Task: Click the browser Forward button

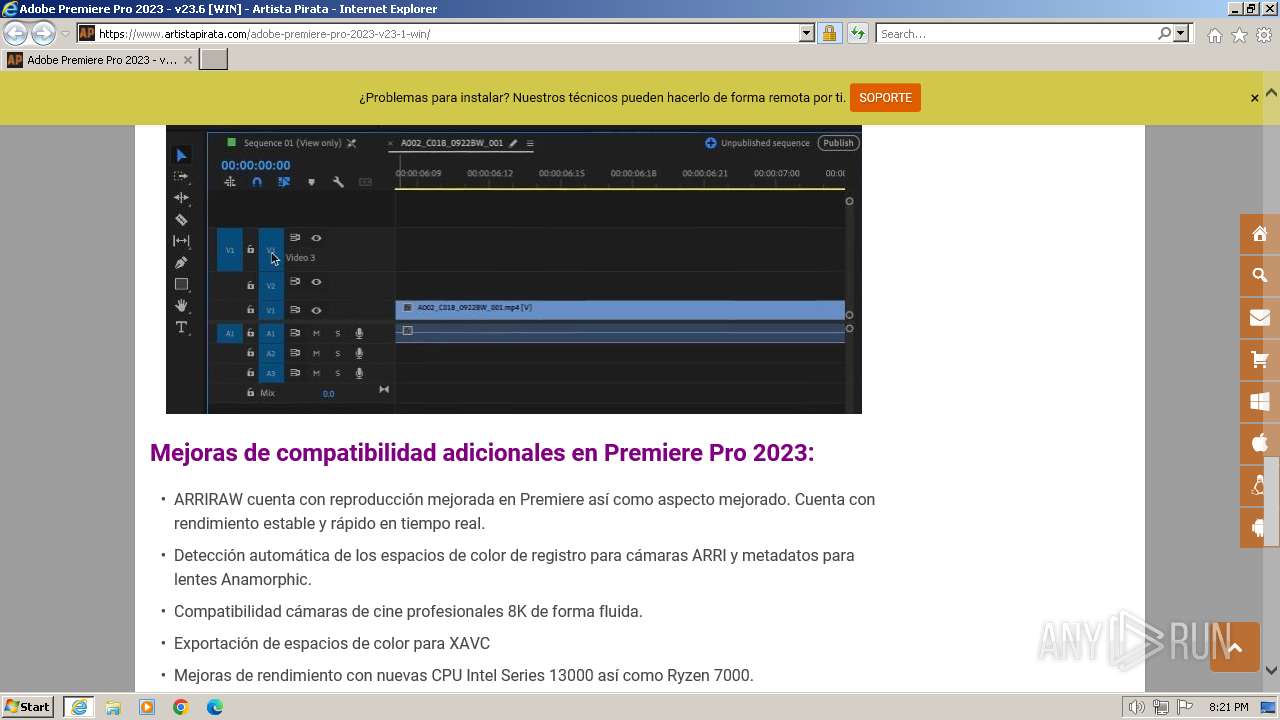Action: (43, 33)
